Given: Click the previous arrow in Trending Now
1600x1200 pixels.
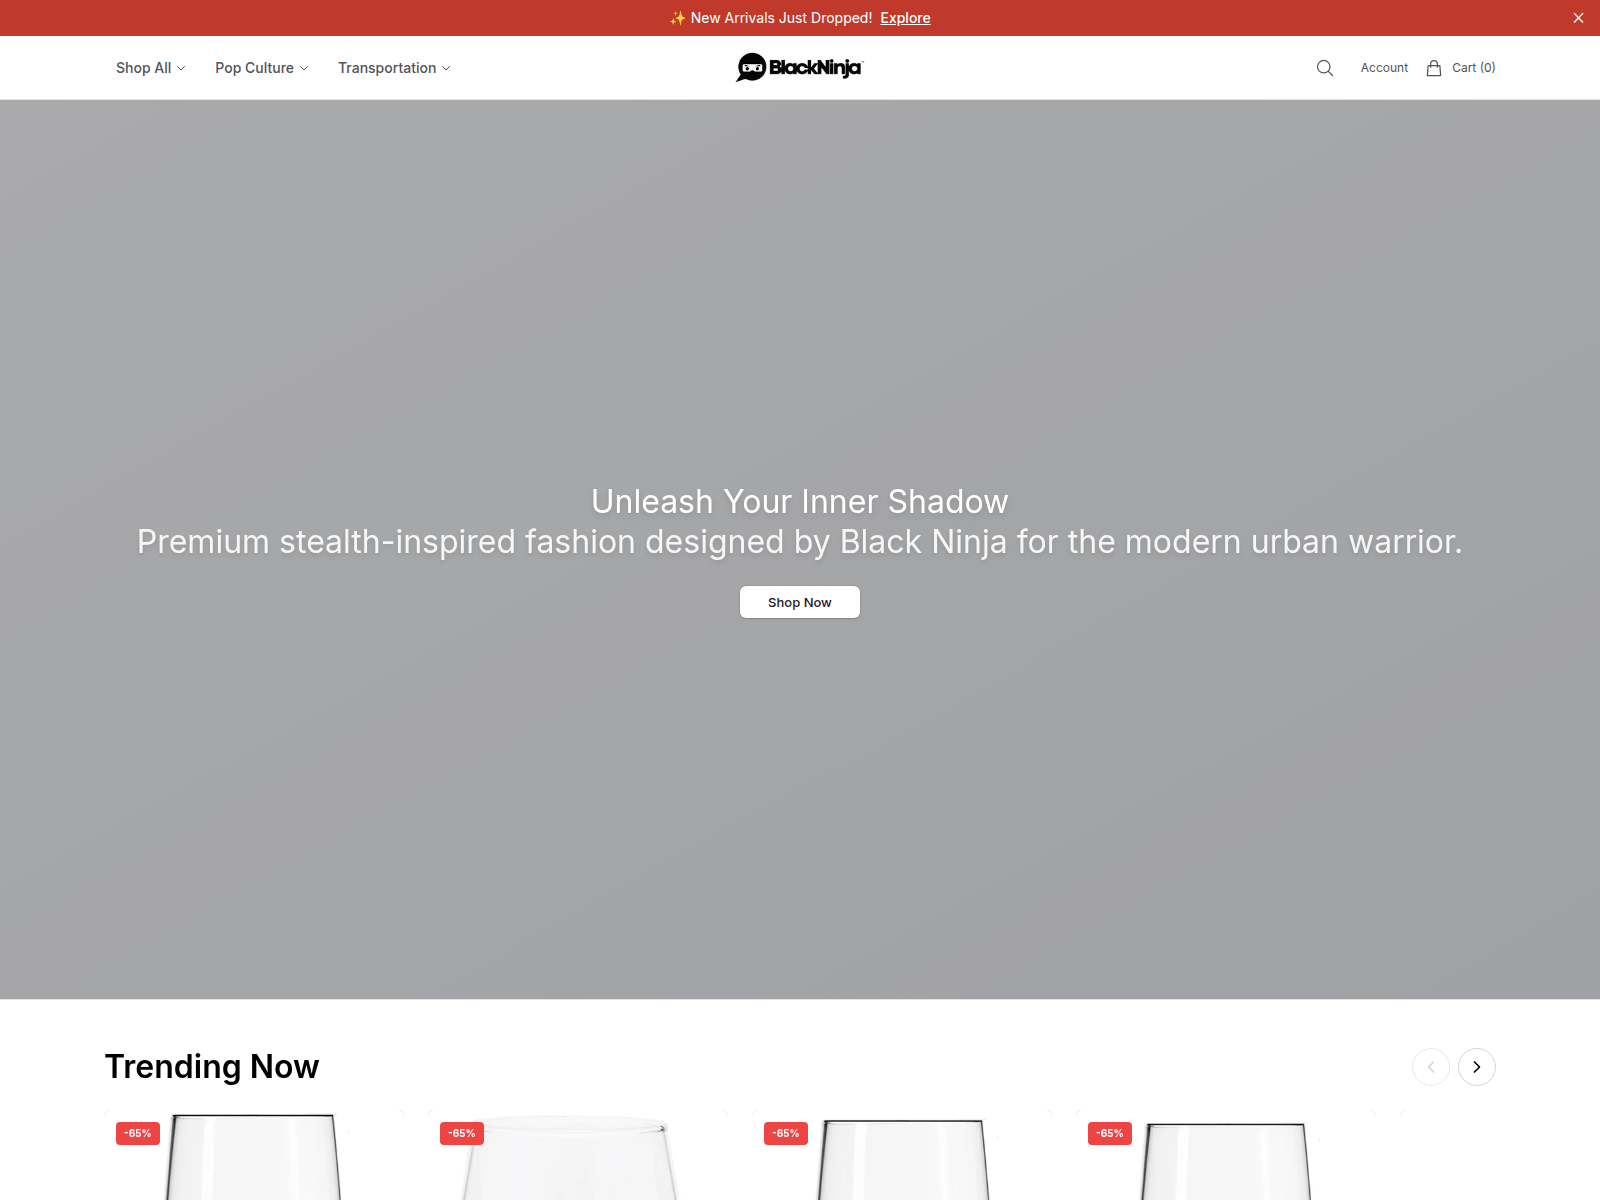Looking at the screenshot, I should click(1431, 1067).
